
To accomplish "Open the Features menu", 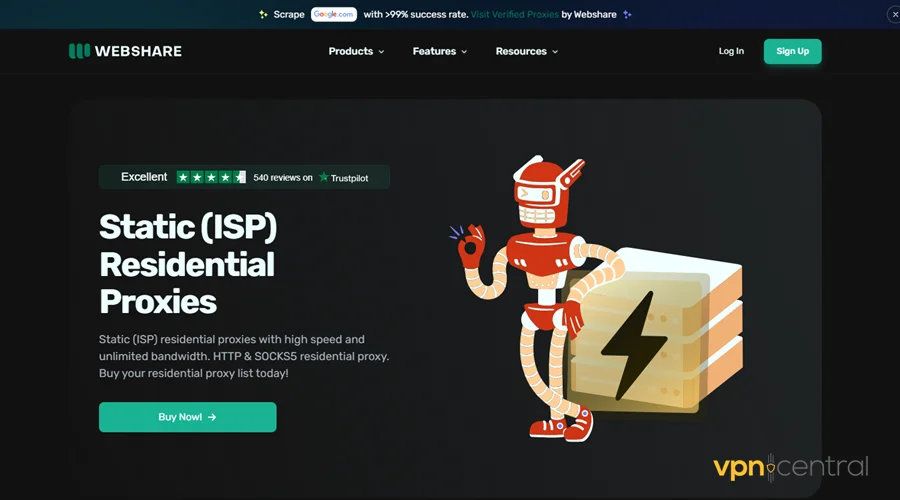I will point(440,51).
